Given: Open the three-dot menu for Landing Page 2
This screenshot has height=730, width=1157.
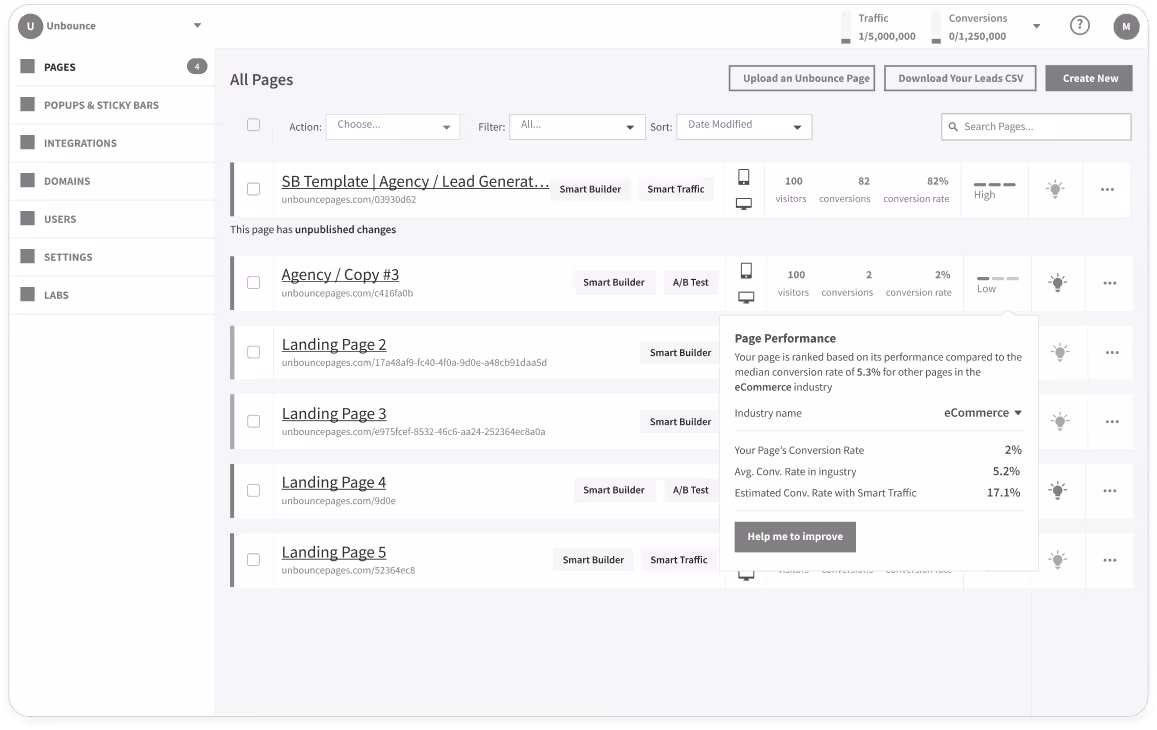Looking at the screenshot, I should pyautogui.click(x=1112, y=353).
